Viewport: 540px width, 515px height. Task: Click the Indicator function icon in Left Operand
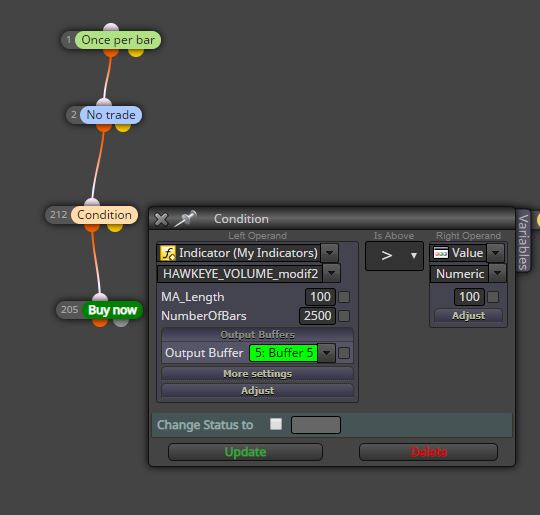click(168, 253)
